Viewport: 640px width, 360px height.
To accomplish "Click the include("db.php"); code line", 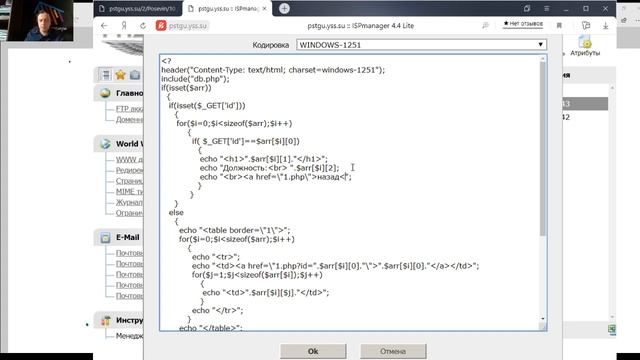I will [196, 79].
